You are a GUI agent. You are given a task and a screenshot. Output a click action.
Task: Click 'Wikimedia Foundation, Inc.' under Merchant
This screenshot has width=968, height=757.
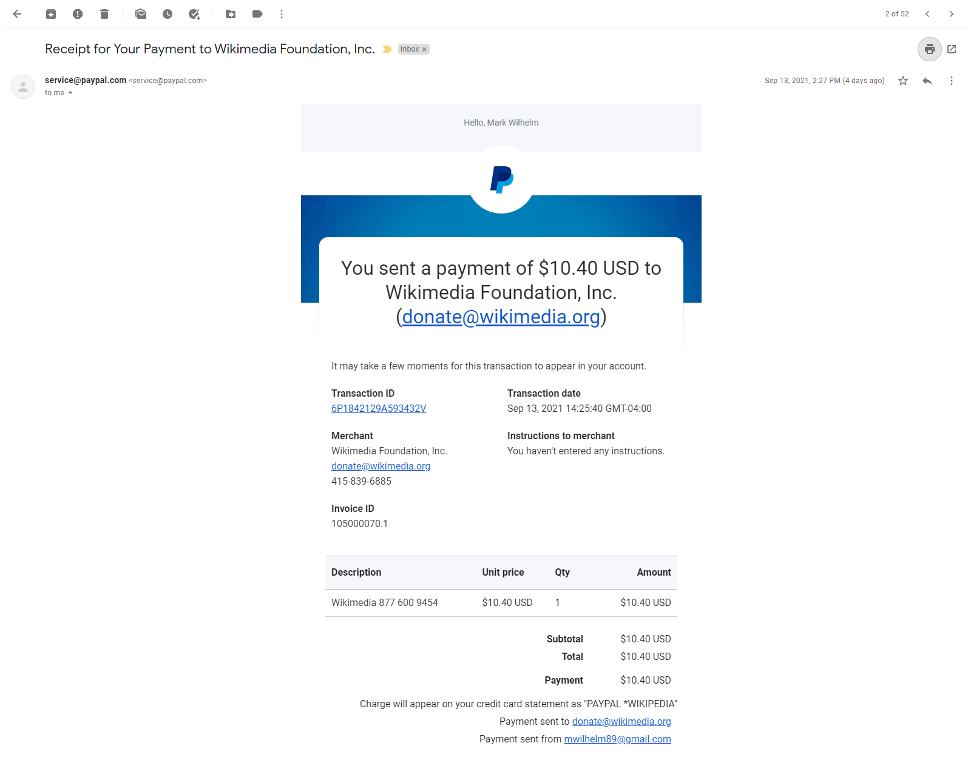tap(389, 451)
